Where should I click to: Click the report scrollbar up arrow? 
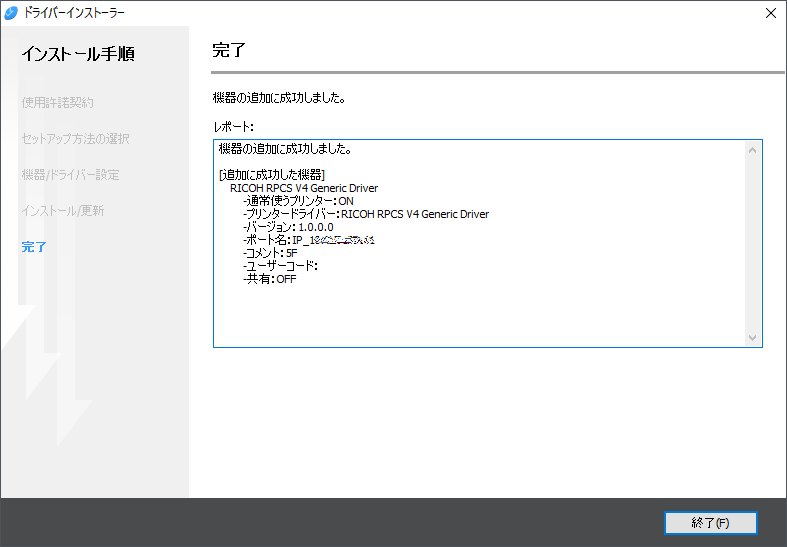753,149
